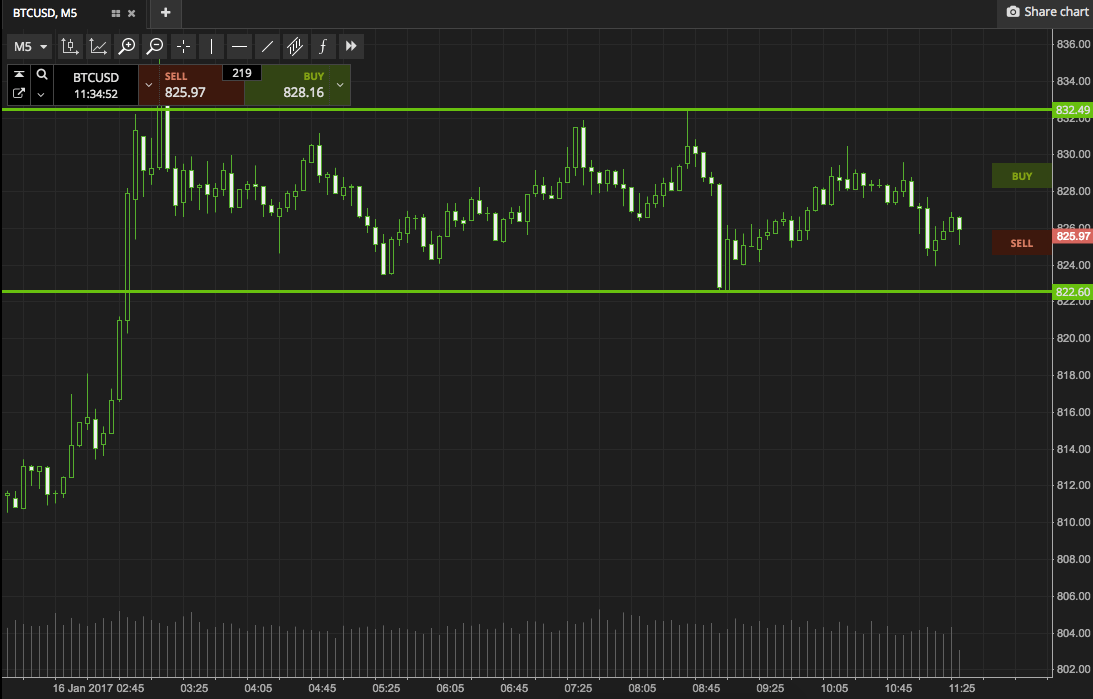Image resolution: width=1093 pixels, height=699 pixels.
Task: Click the candlestick chart type icon
Action: (69, 46)
